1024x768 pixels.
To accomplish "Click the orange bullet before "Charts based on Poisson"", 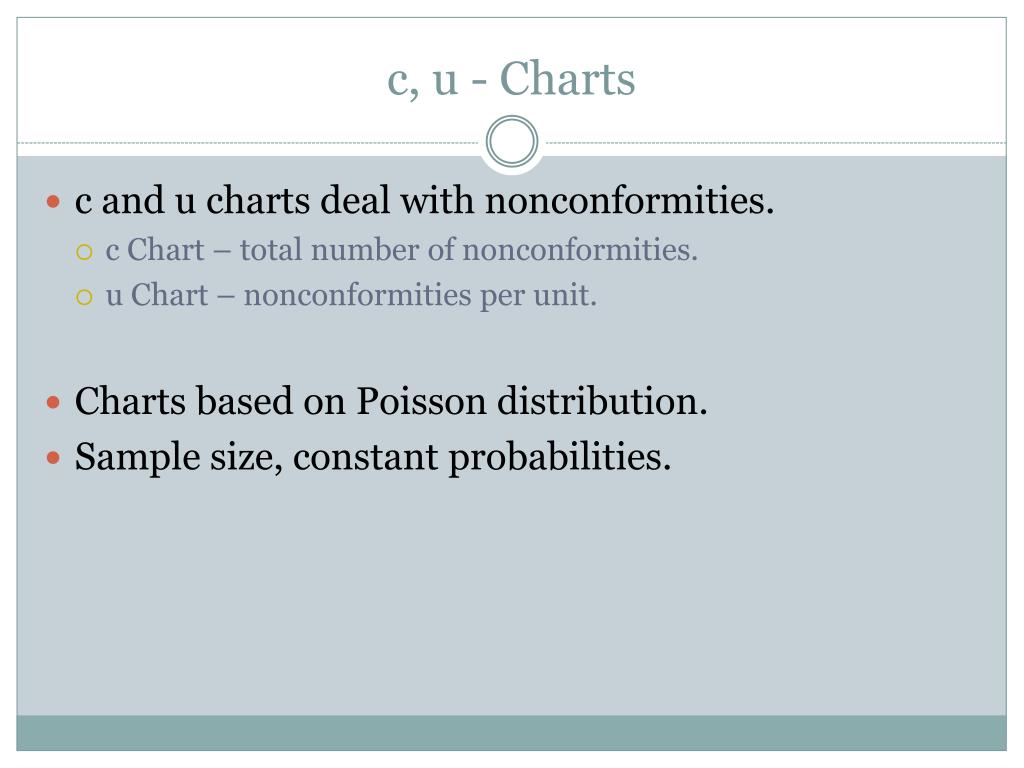I will tap(54, 402).
